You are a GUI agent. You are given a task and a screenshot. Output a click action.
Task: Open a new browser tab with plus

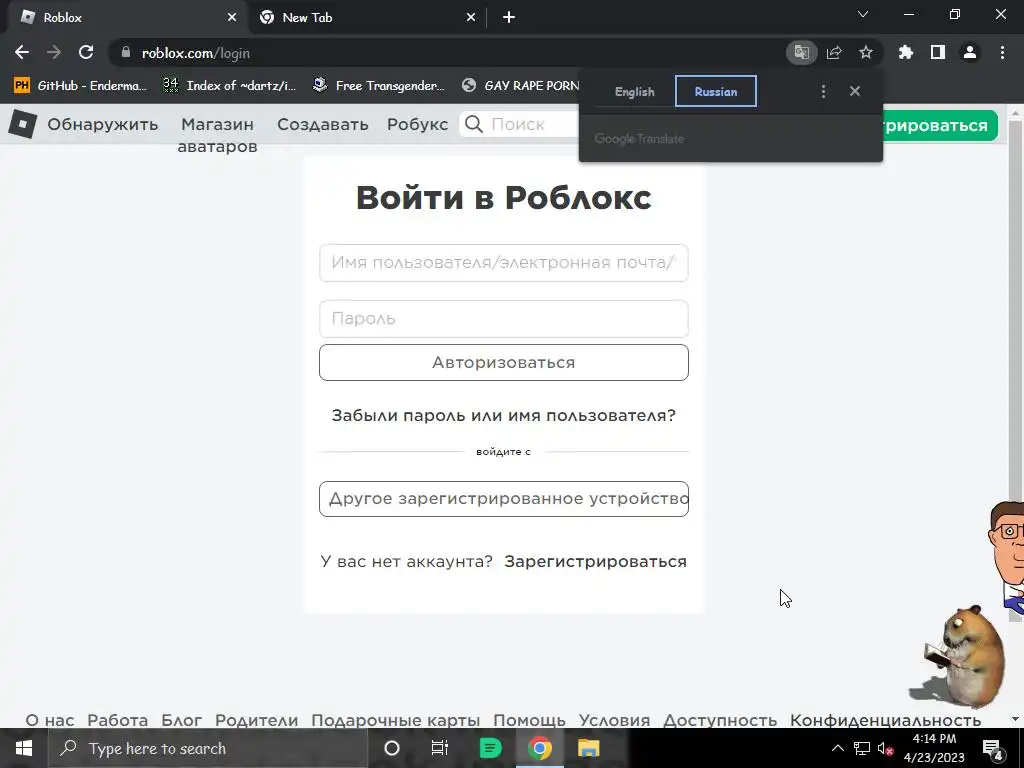click(509, 18)
